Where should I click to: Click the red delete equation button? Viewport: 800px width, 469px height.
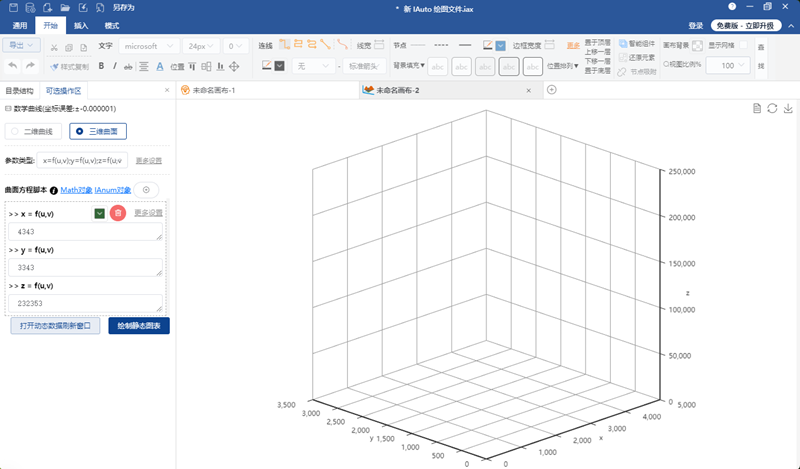point(118,213)
